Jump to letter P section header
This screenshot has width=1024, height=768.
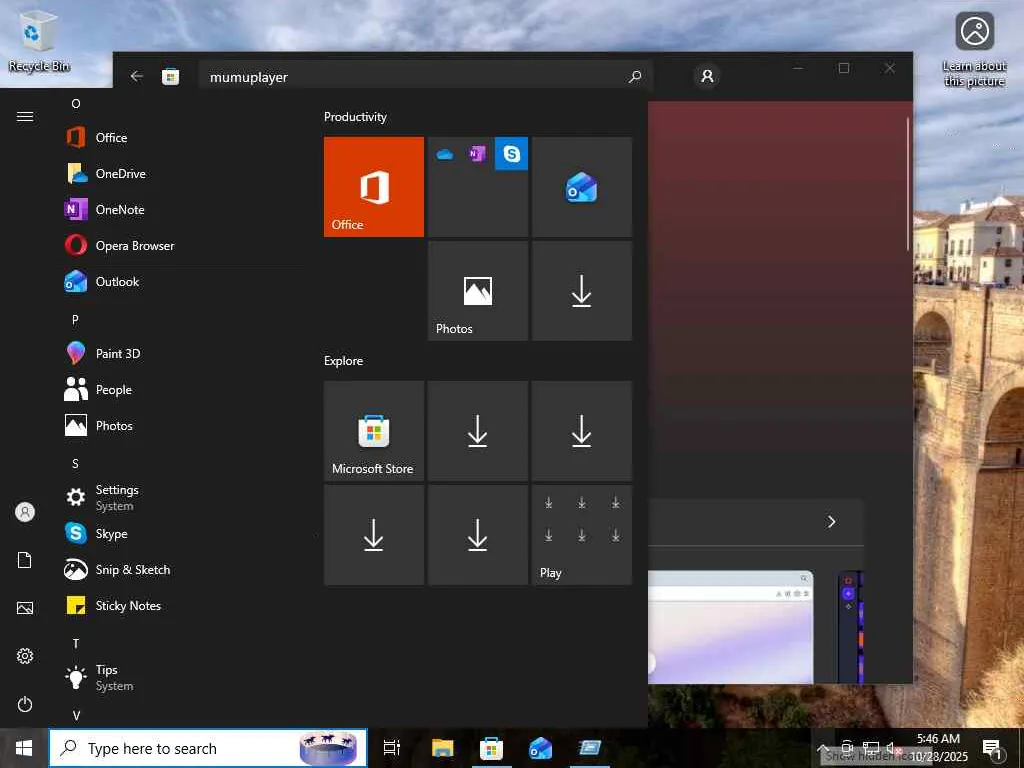(x=75, y=320)
